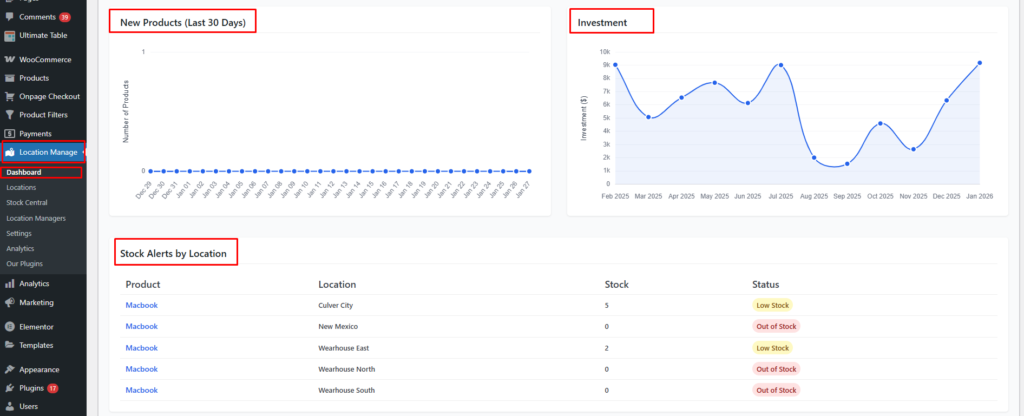Click the Onpage Checkout cart icon
The width and height of the screenshot is (1024, 416).
(x=9, y=96)
